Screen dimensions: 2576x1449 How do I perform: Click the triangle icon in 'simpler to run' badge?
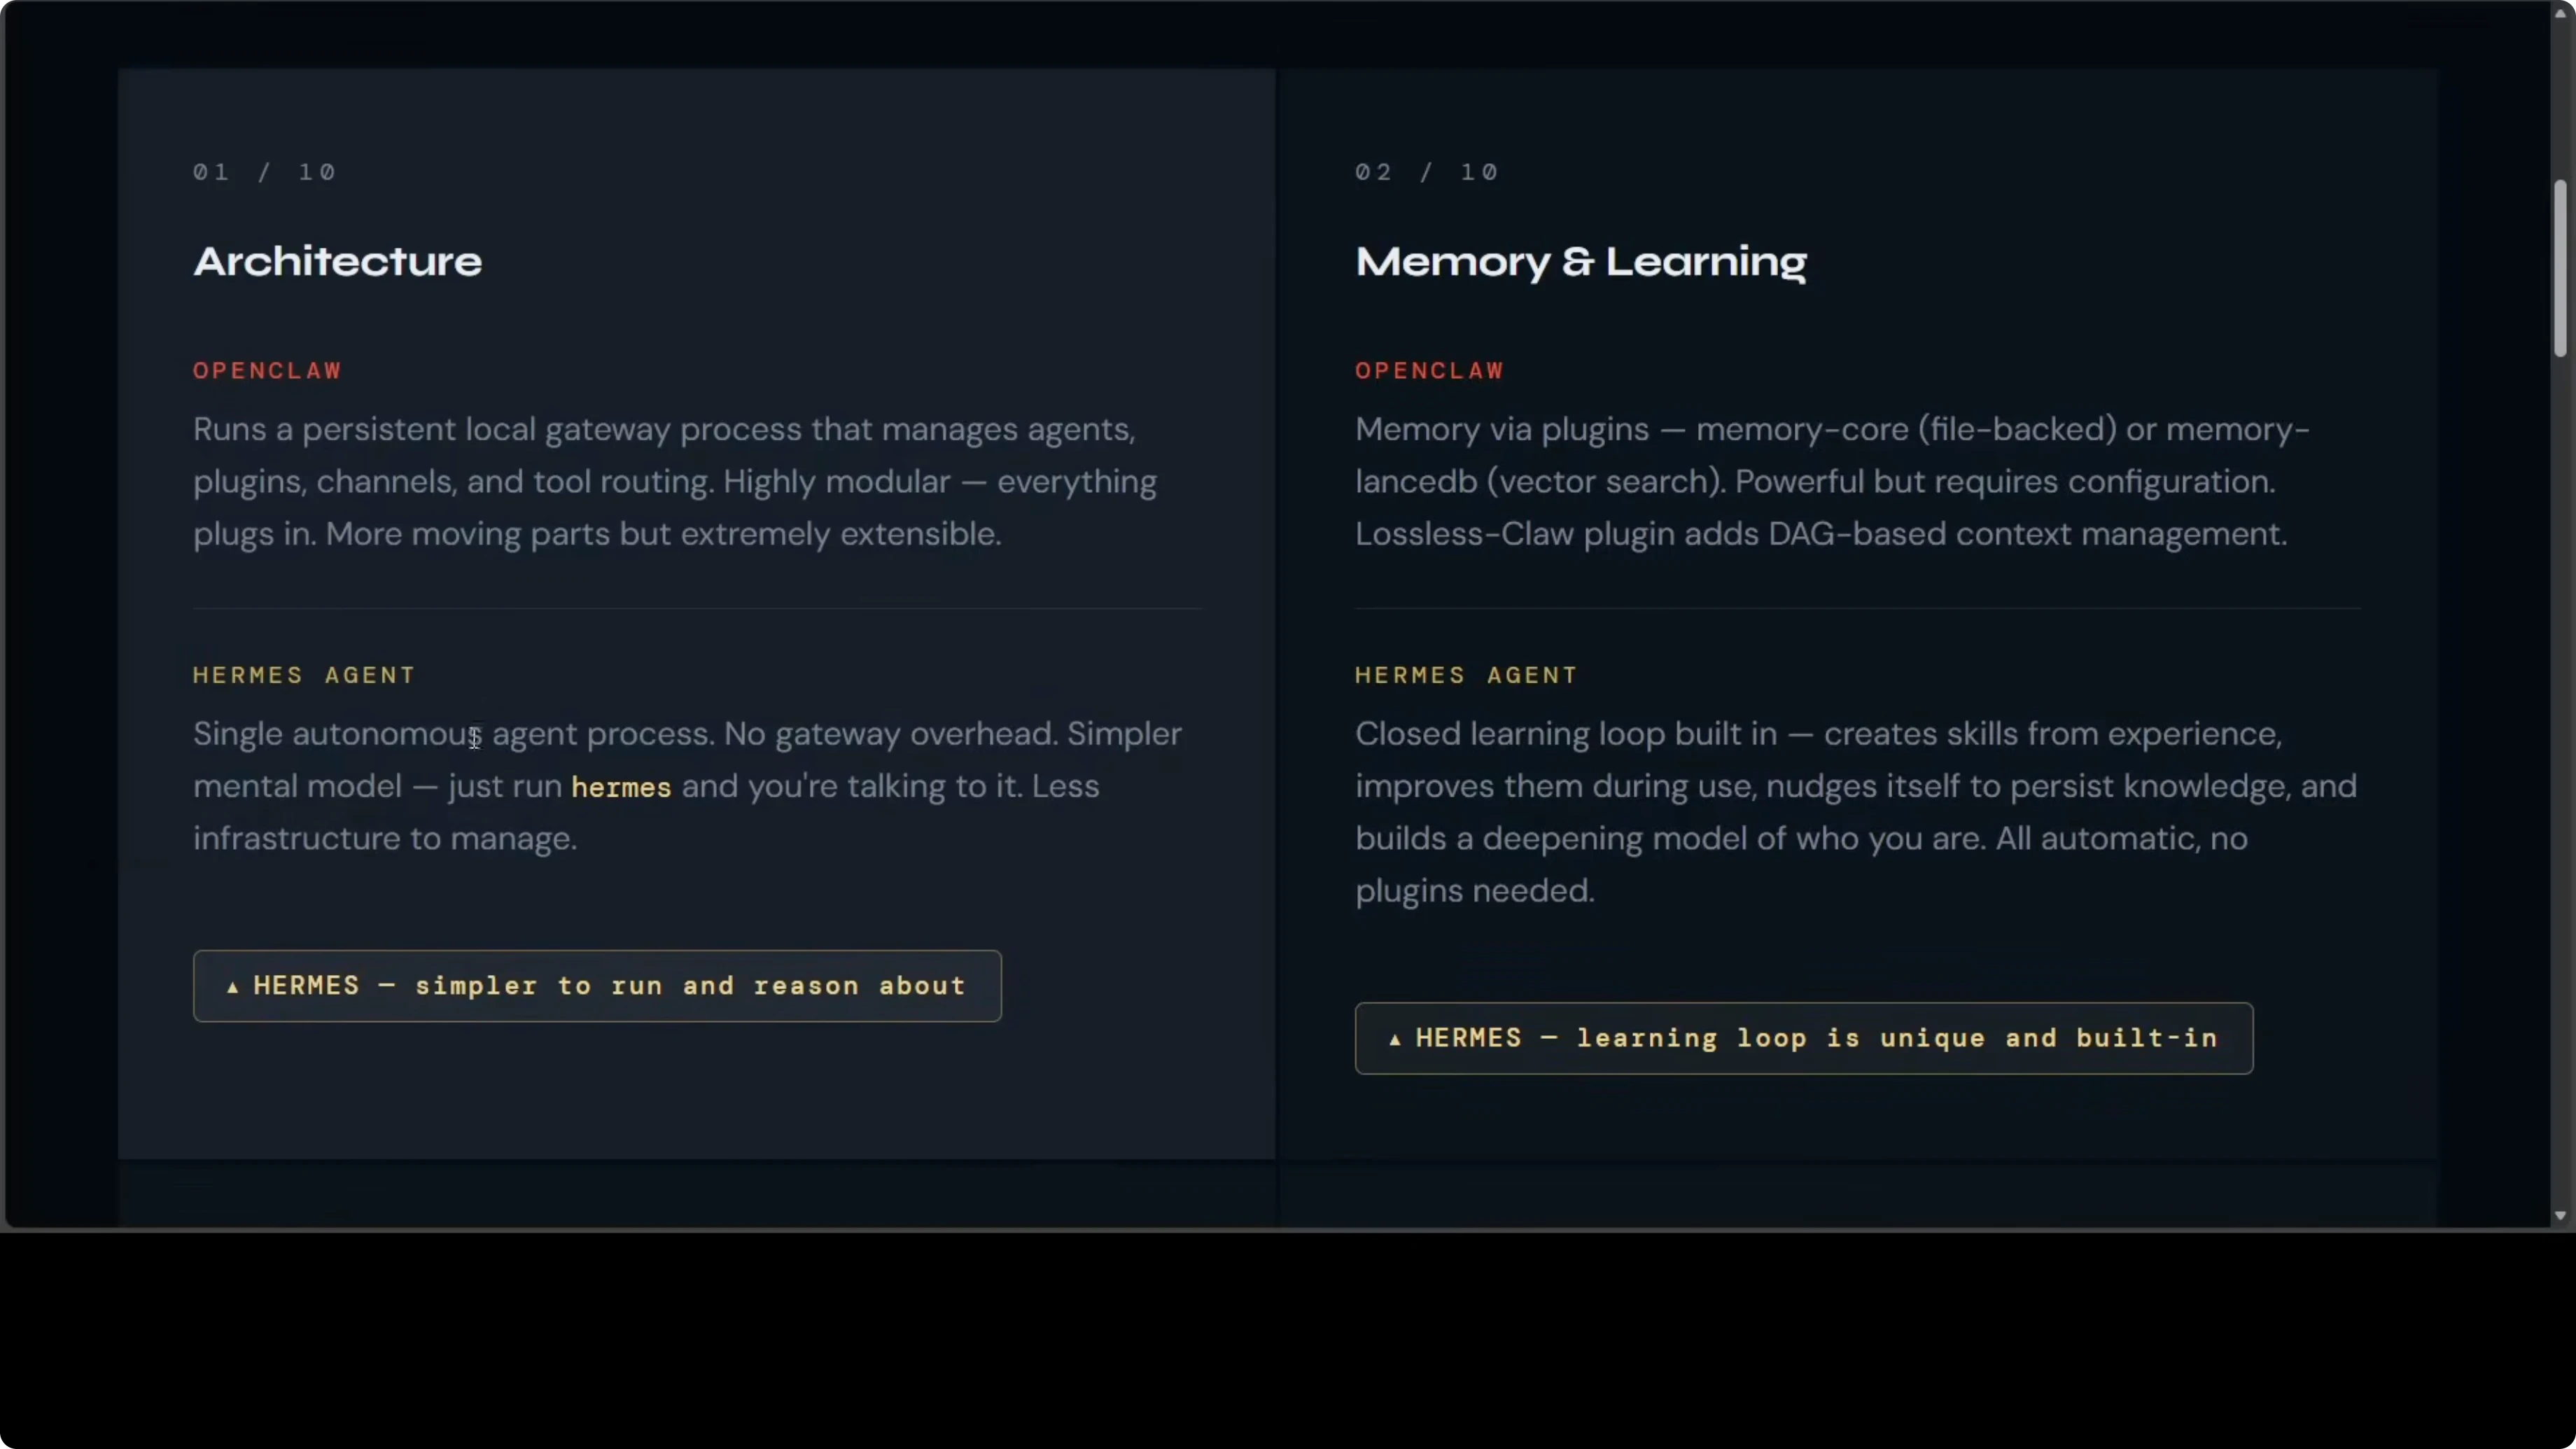click(233, 988)
